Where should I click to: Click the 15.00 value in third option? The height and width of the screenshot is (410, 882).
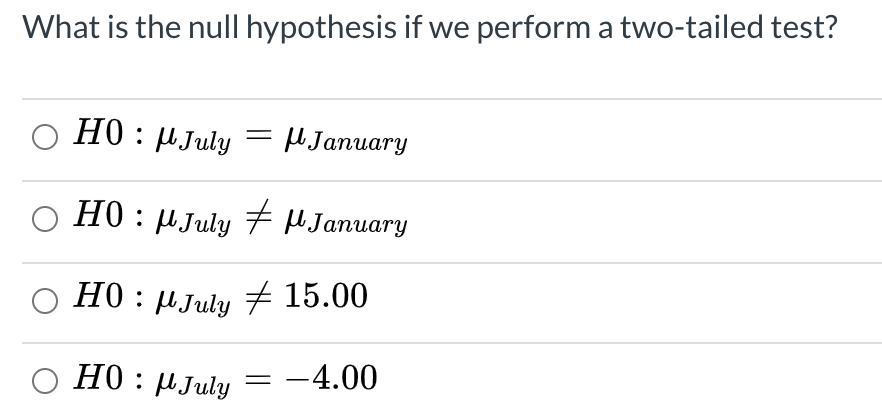tap(326, 296)
